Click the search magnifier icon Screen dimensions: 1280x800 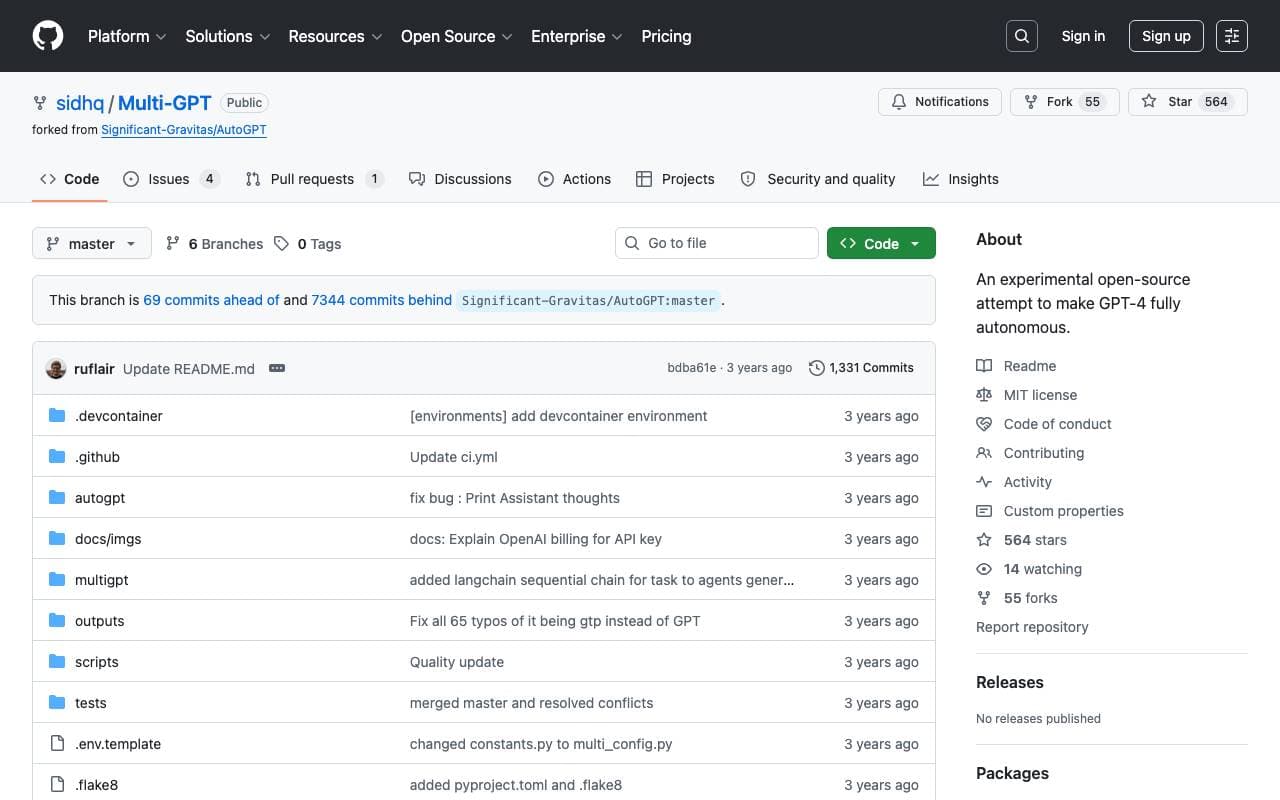point(1021,36)
